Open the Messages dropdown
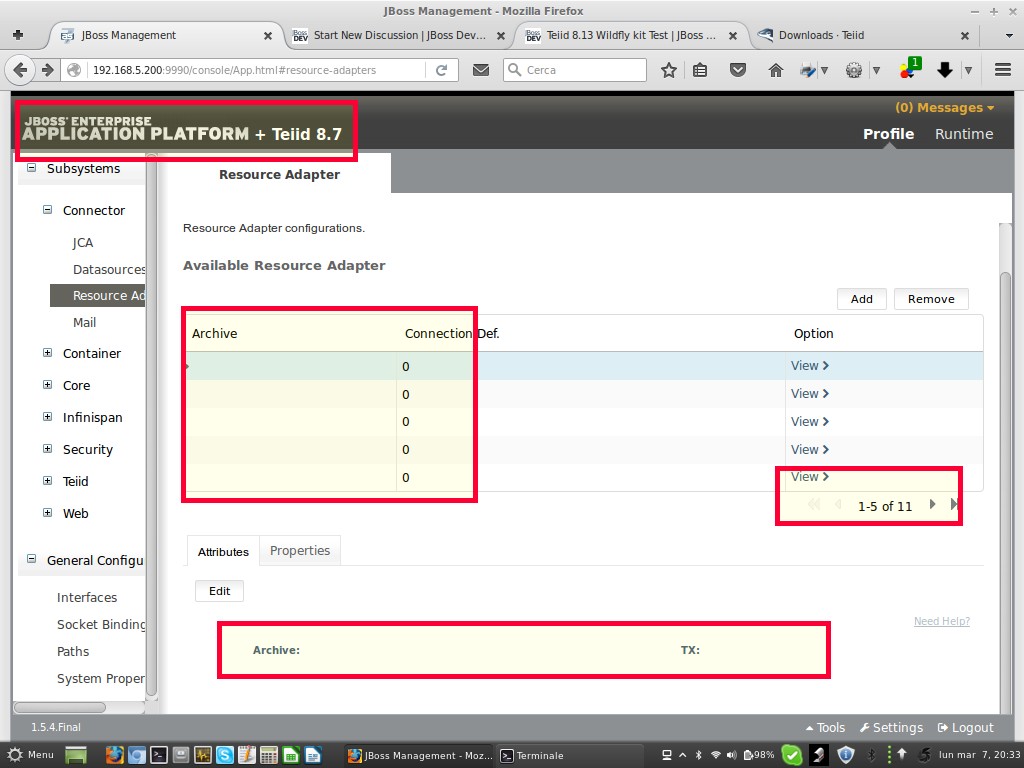 click(944, 108)
